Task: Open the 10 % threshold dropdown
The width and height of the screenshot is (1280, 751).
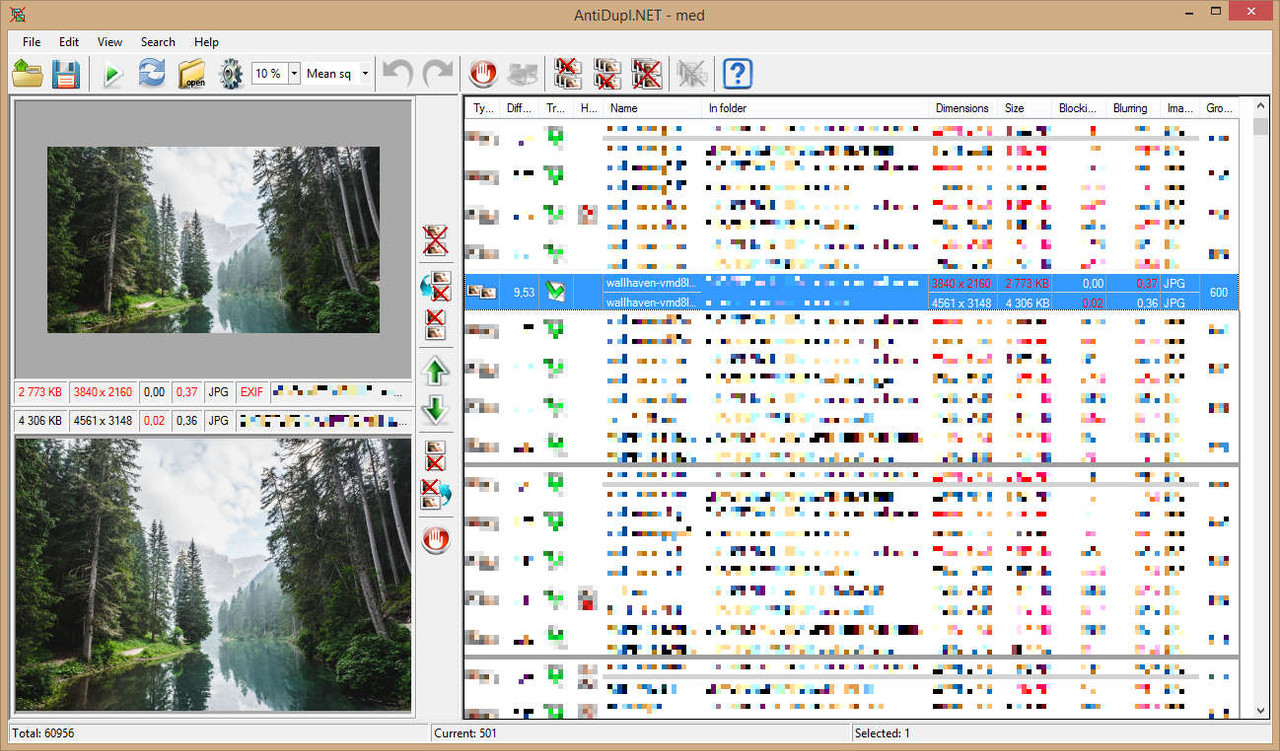Action: coord(294,73)
